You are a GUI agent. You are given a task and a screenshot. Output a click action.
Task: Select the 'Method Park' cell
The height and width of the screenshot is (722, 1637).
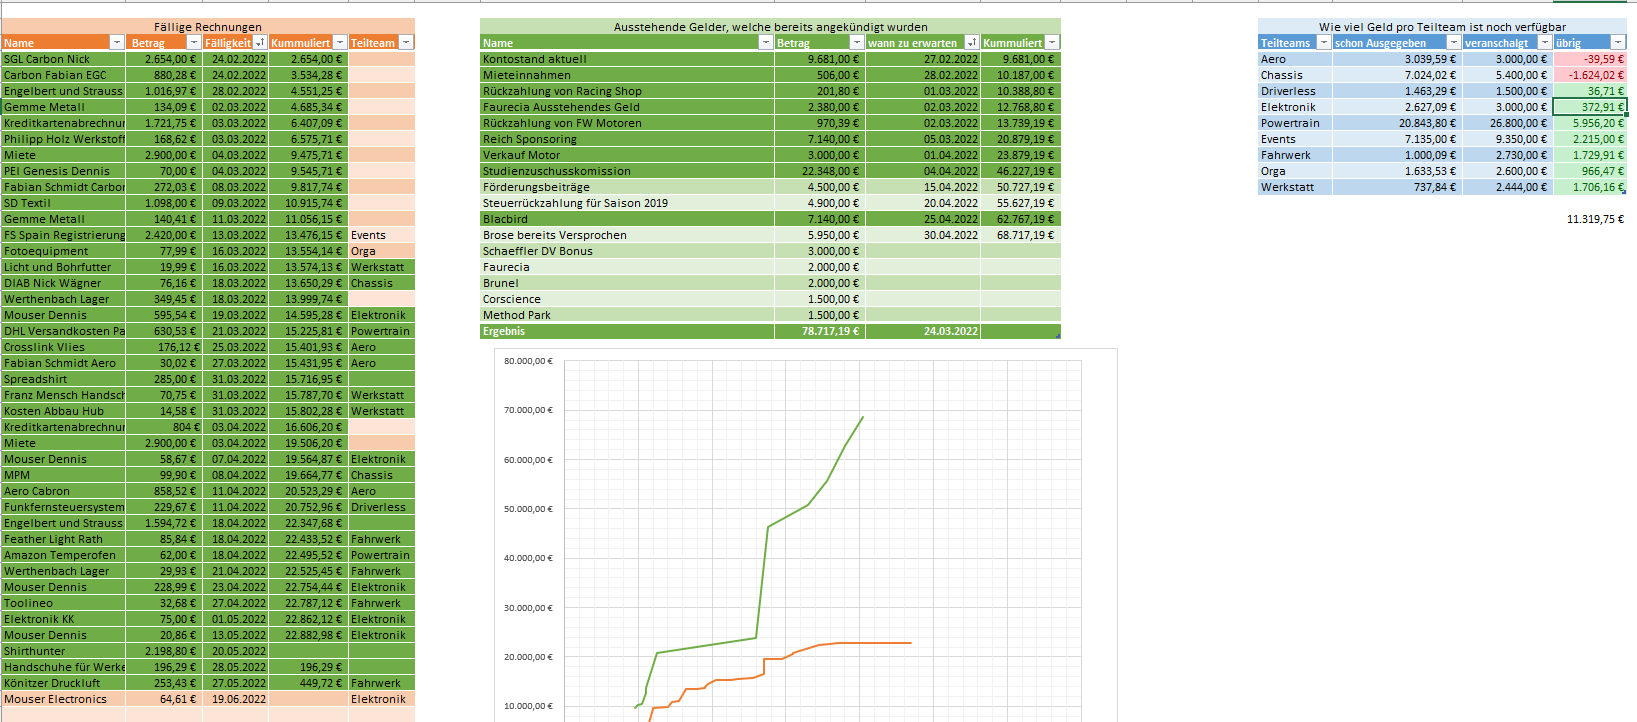coord(627,315)
